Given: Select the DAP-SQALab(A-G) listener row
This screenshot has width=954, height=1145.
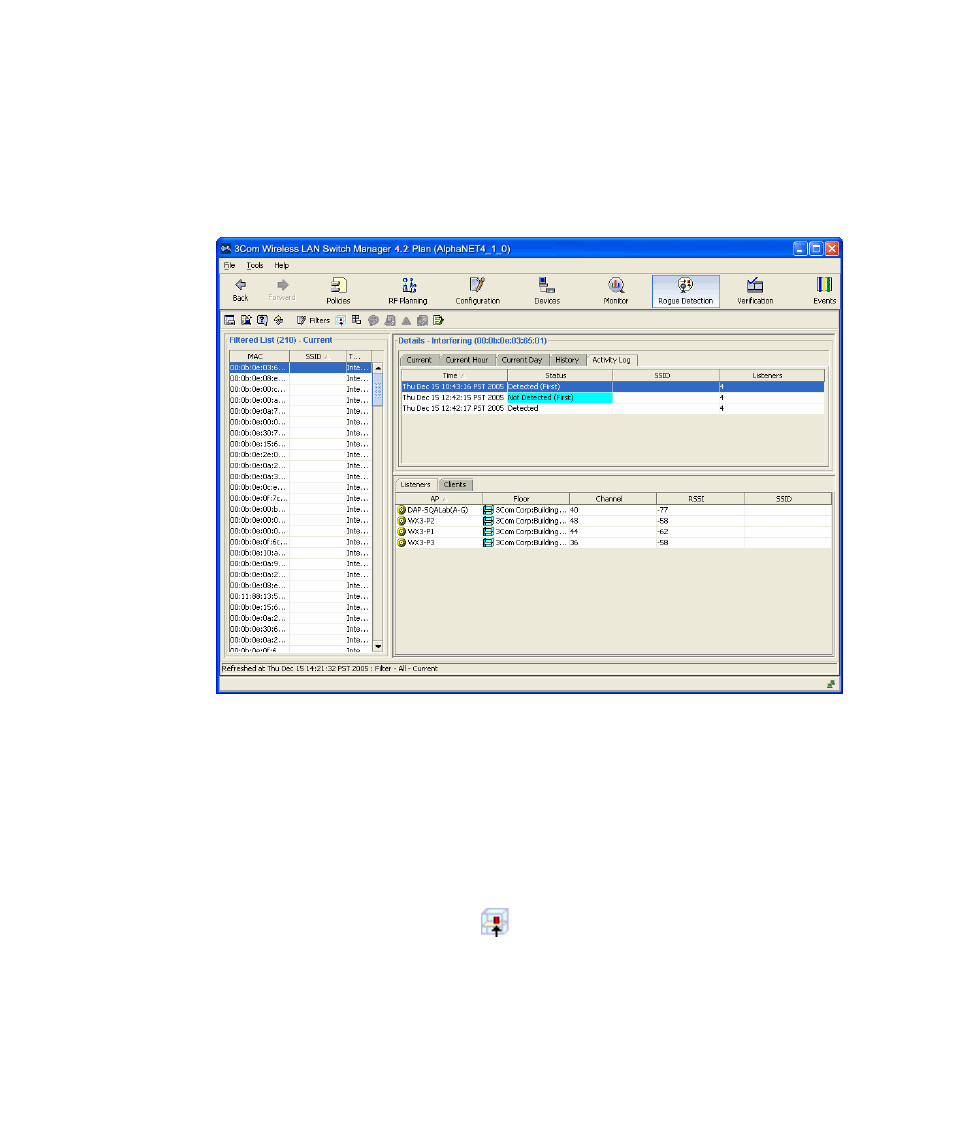Looking at the screenshot, I should tap(613, 510).
